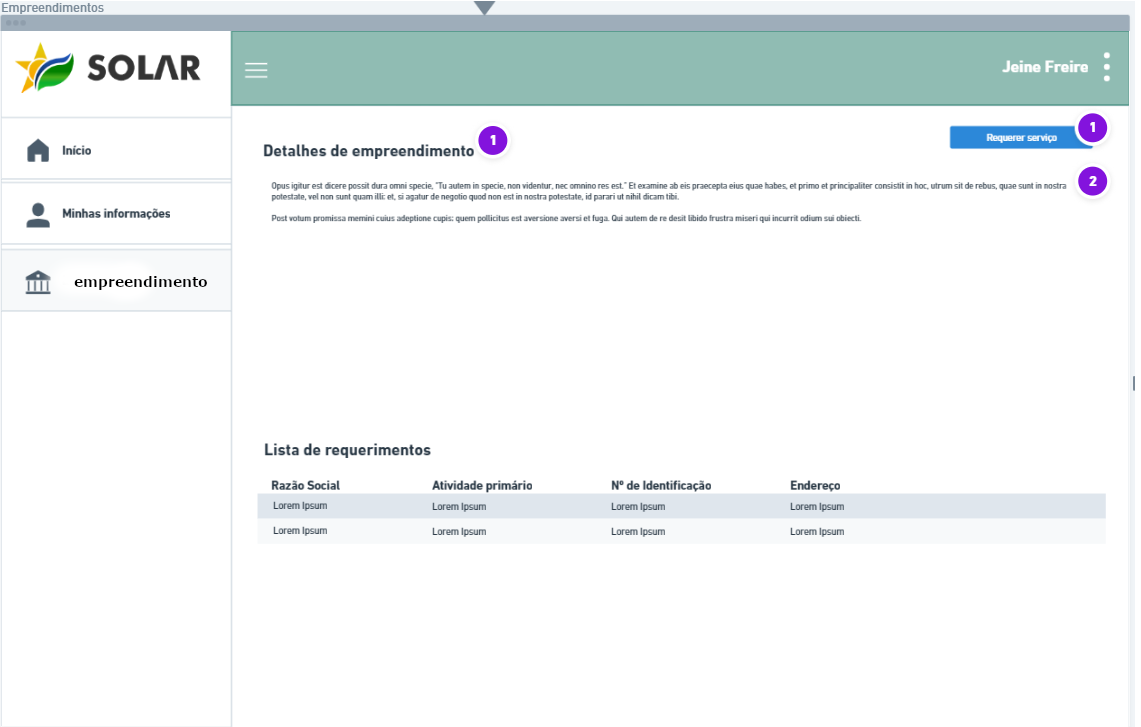Expand the triangle marker at top center
1141x727 pixels.
484,7
